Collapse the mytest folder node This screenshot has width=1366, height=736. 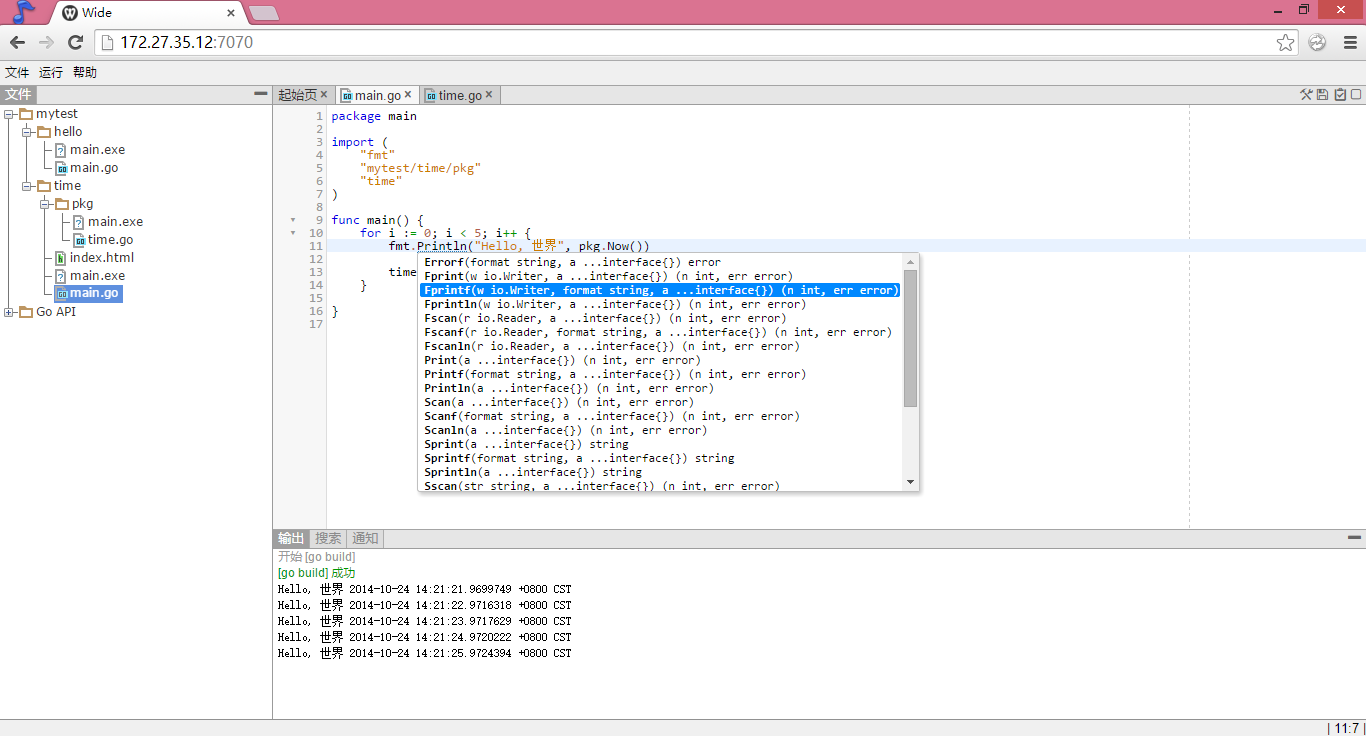(9, 114)
